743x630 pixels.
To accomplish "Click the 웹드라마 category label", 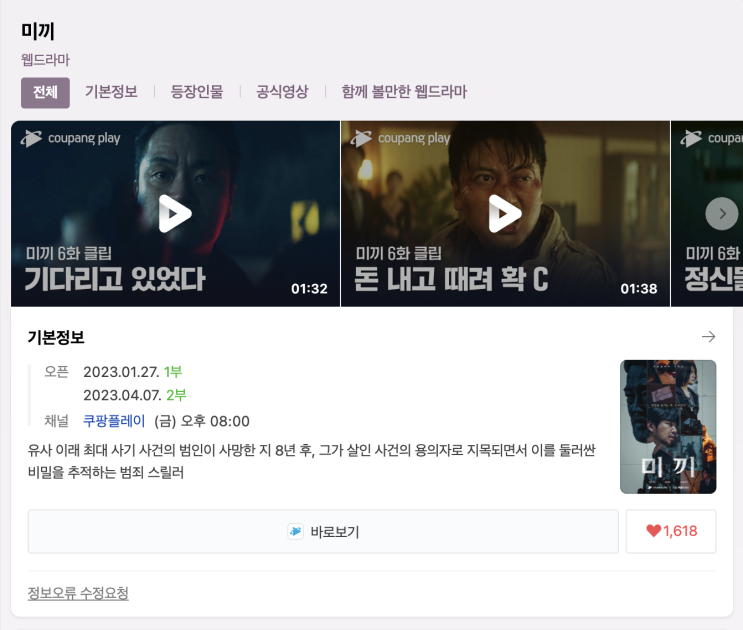I will pos(45,60).
